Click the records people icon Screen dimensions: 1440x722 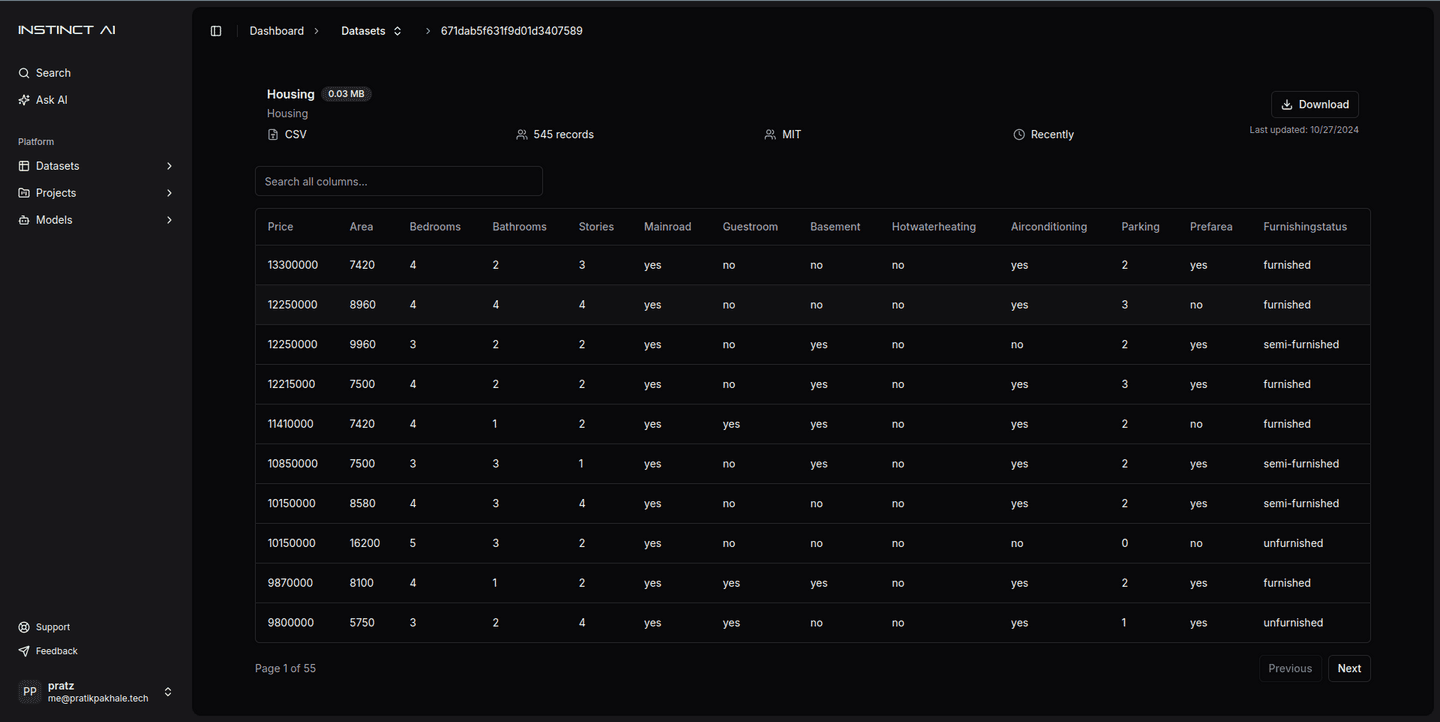[x=522, y=134]
